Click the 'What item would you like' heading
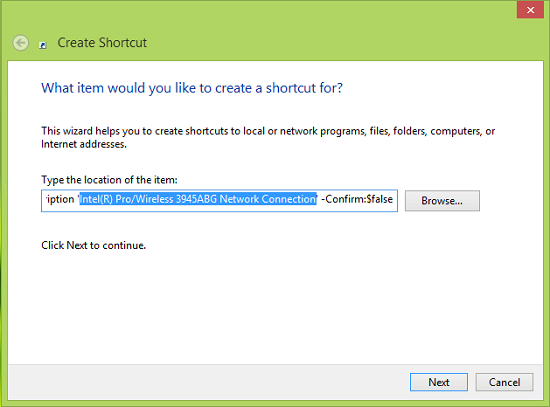The image size is (550, 407). (192, 88)
